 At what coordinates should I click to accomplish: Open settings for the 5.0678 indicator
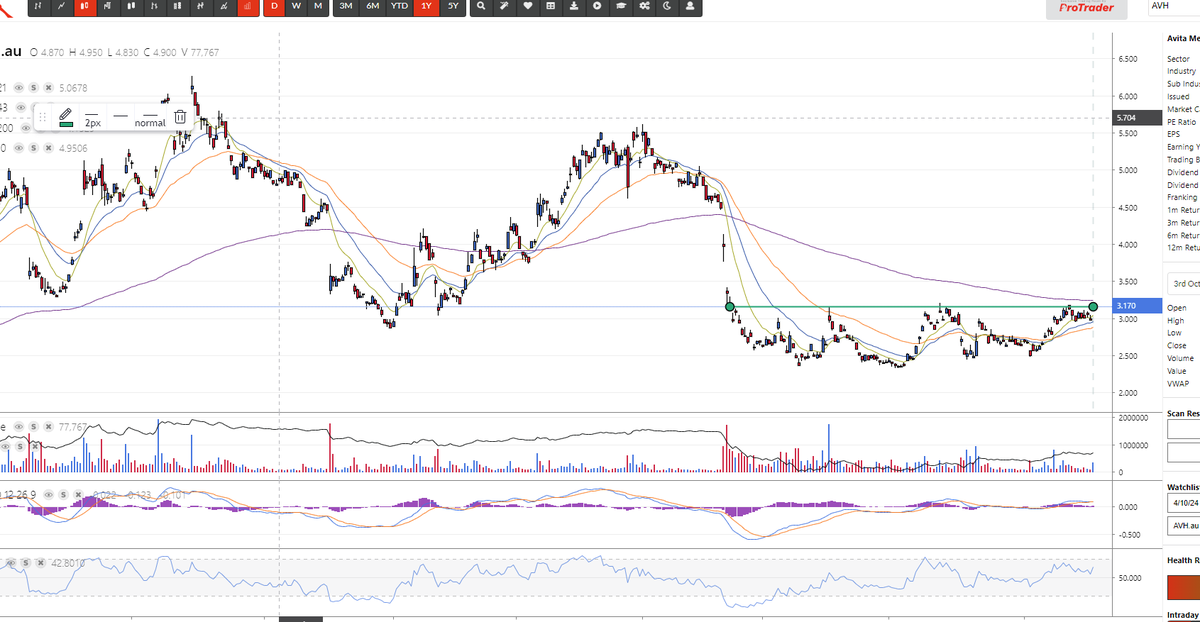click(34, 88)
